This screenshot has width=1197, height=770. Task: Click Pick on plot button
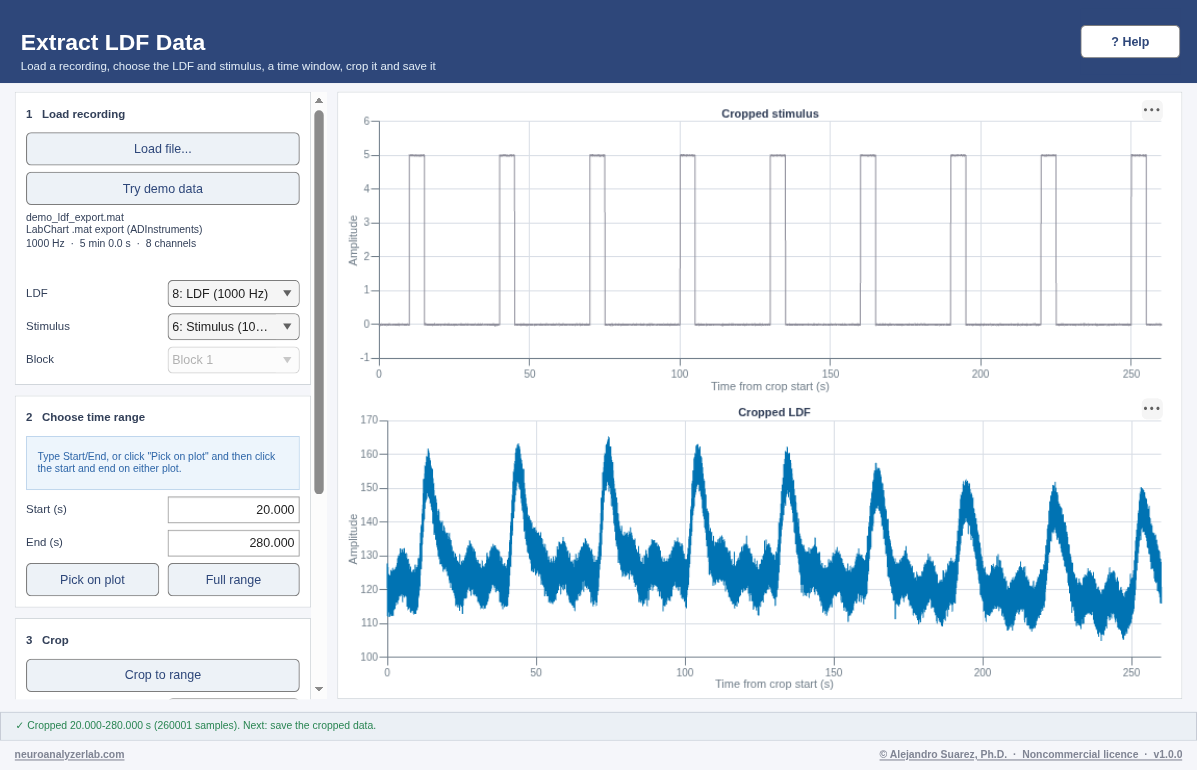[92, 580]
